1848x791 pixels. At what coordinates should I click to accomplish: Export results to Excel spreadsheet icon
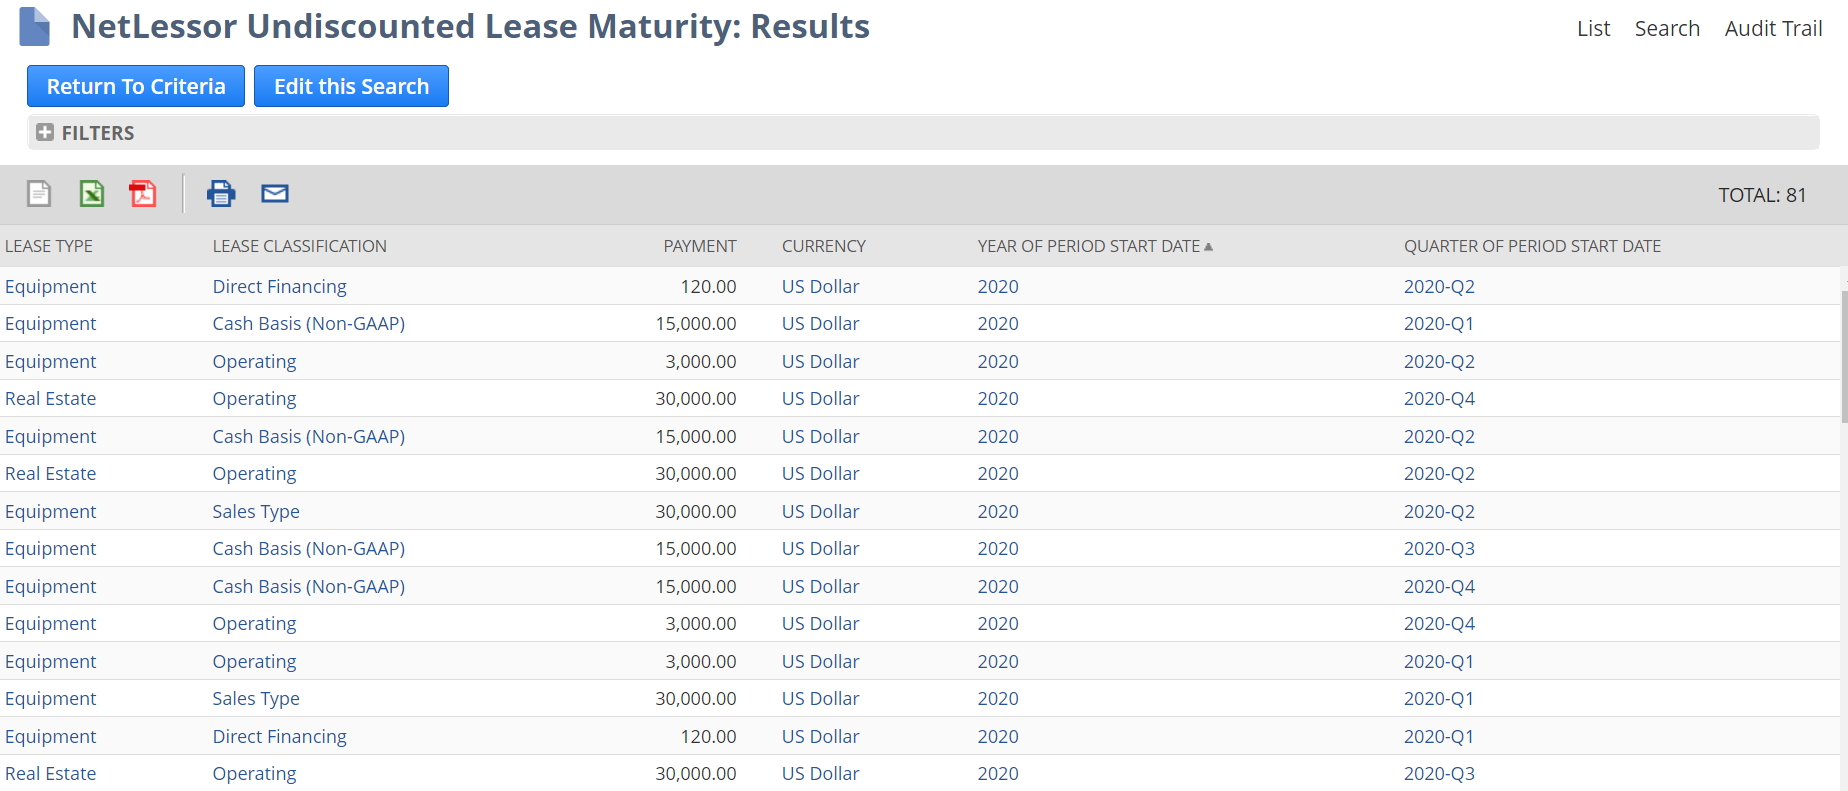92,193
